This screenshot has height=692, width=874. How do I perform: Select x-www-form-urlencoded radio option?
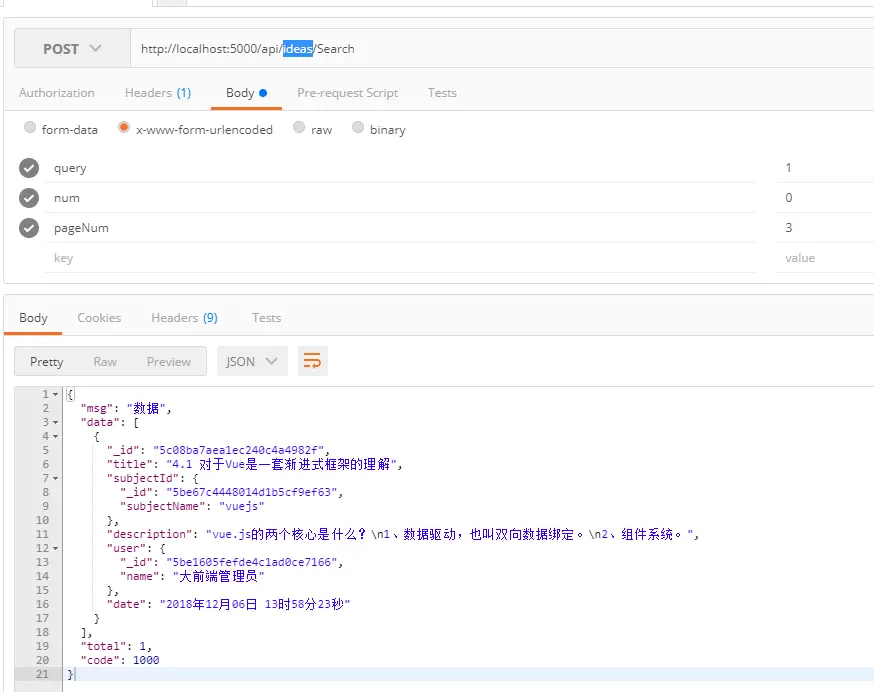point(124,127)
